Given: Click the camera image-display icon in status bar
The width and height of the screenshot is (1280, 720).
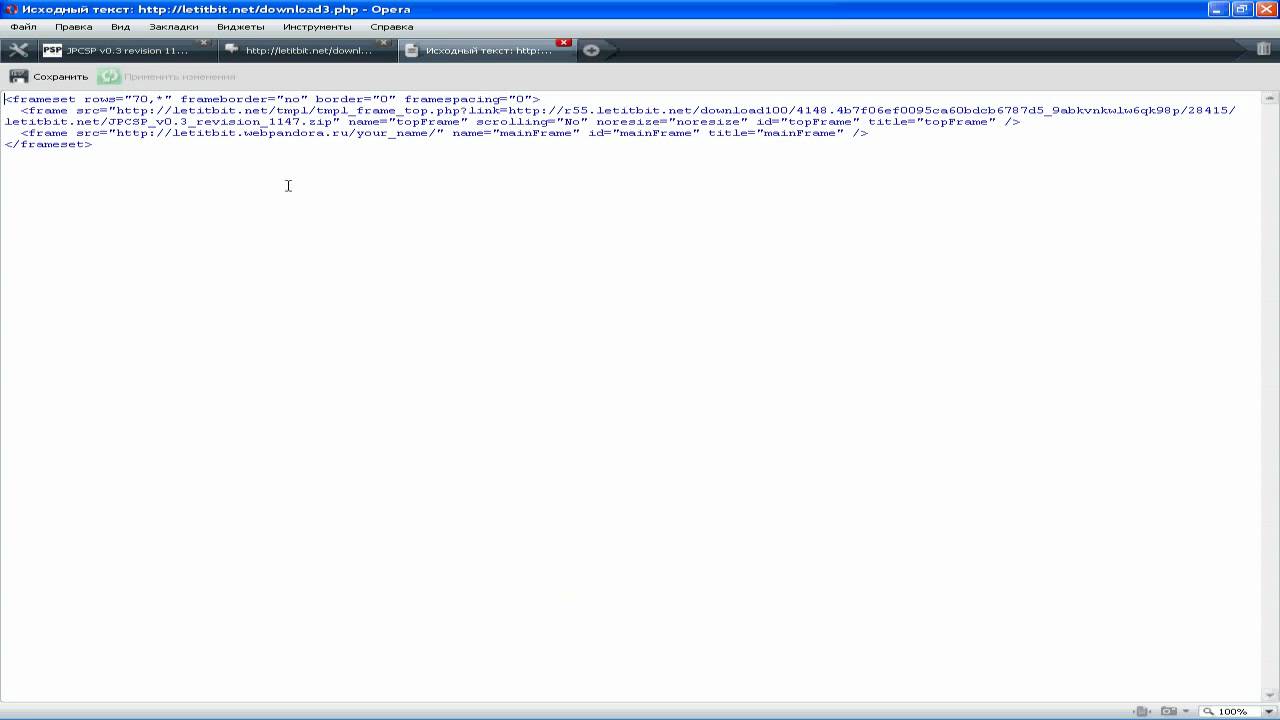Looking at the screenshot, I should (x=1168, y=711).
